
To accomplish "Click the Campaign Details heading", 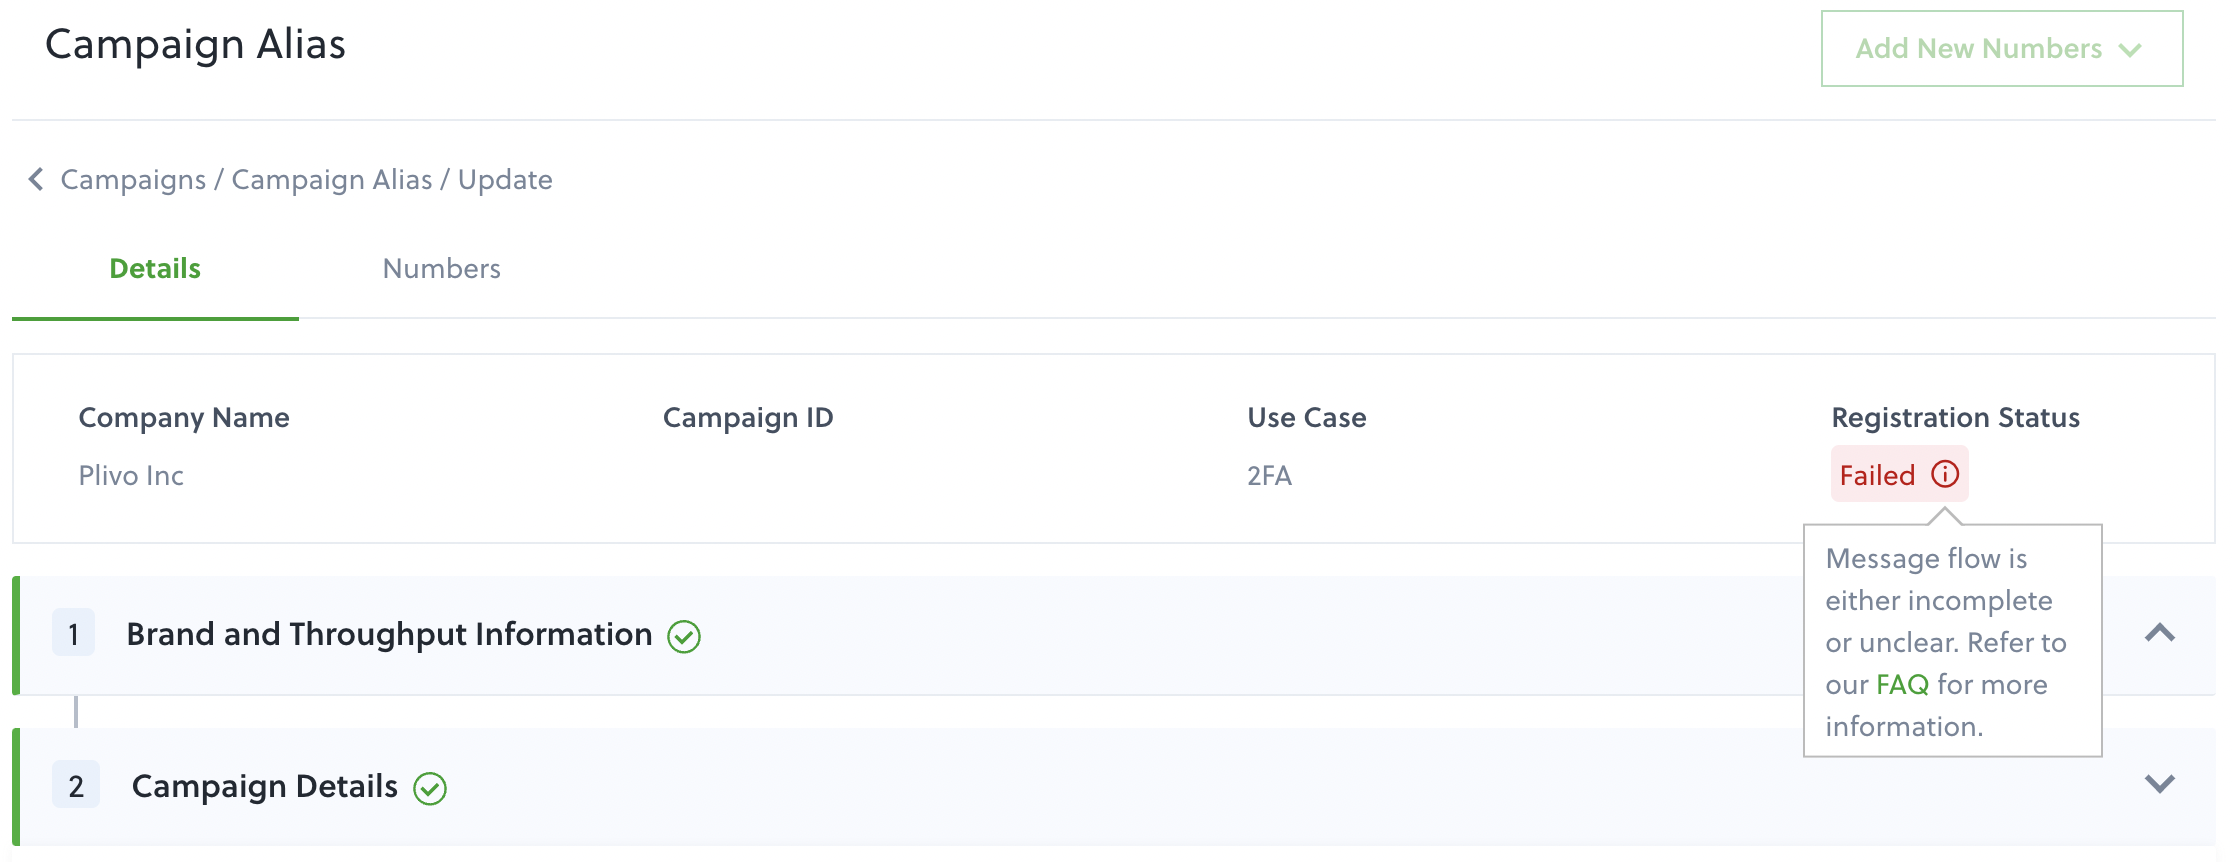I will tap(265, 786).
